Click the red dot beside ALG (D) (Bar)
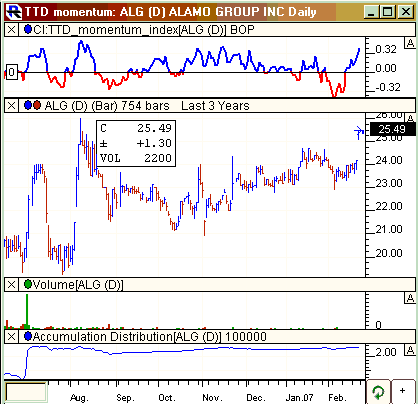Image resolution: width=418 pixels, height=404 pixels. tap(37, 106)
